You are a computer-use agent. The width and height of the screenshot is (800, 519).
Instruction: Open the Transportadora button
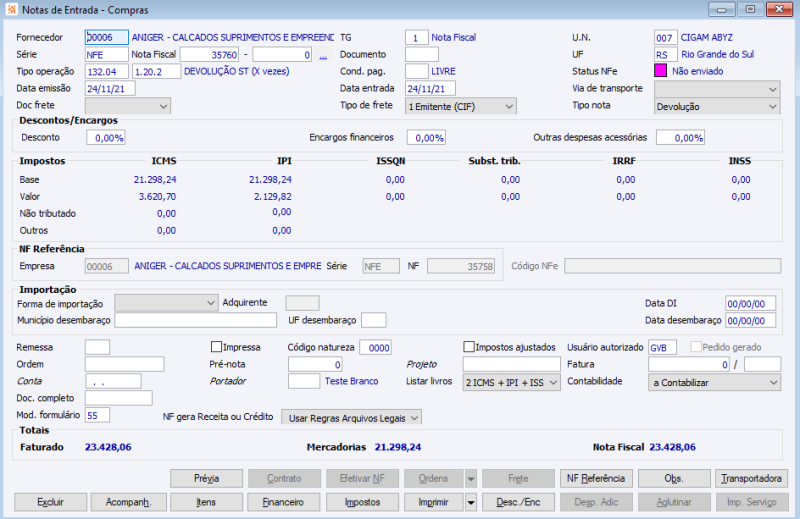click(752, 479)
